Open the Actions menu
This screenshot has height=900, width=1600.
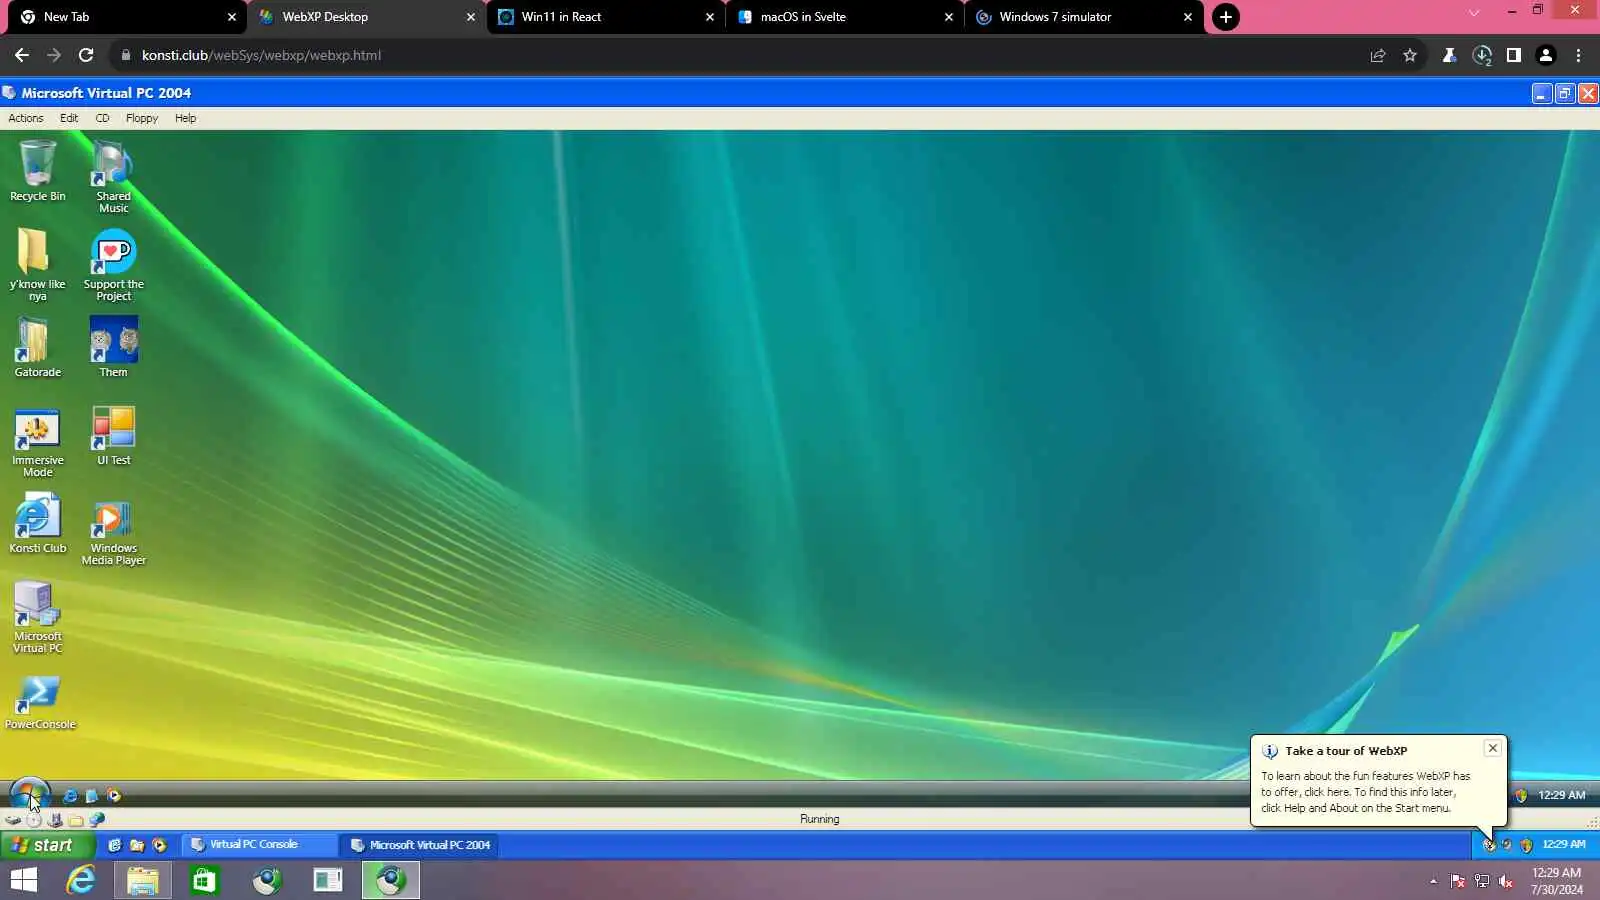tap(26, 118)
